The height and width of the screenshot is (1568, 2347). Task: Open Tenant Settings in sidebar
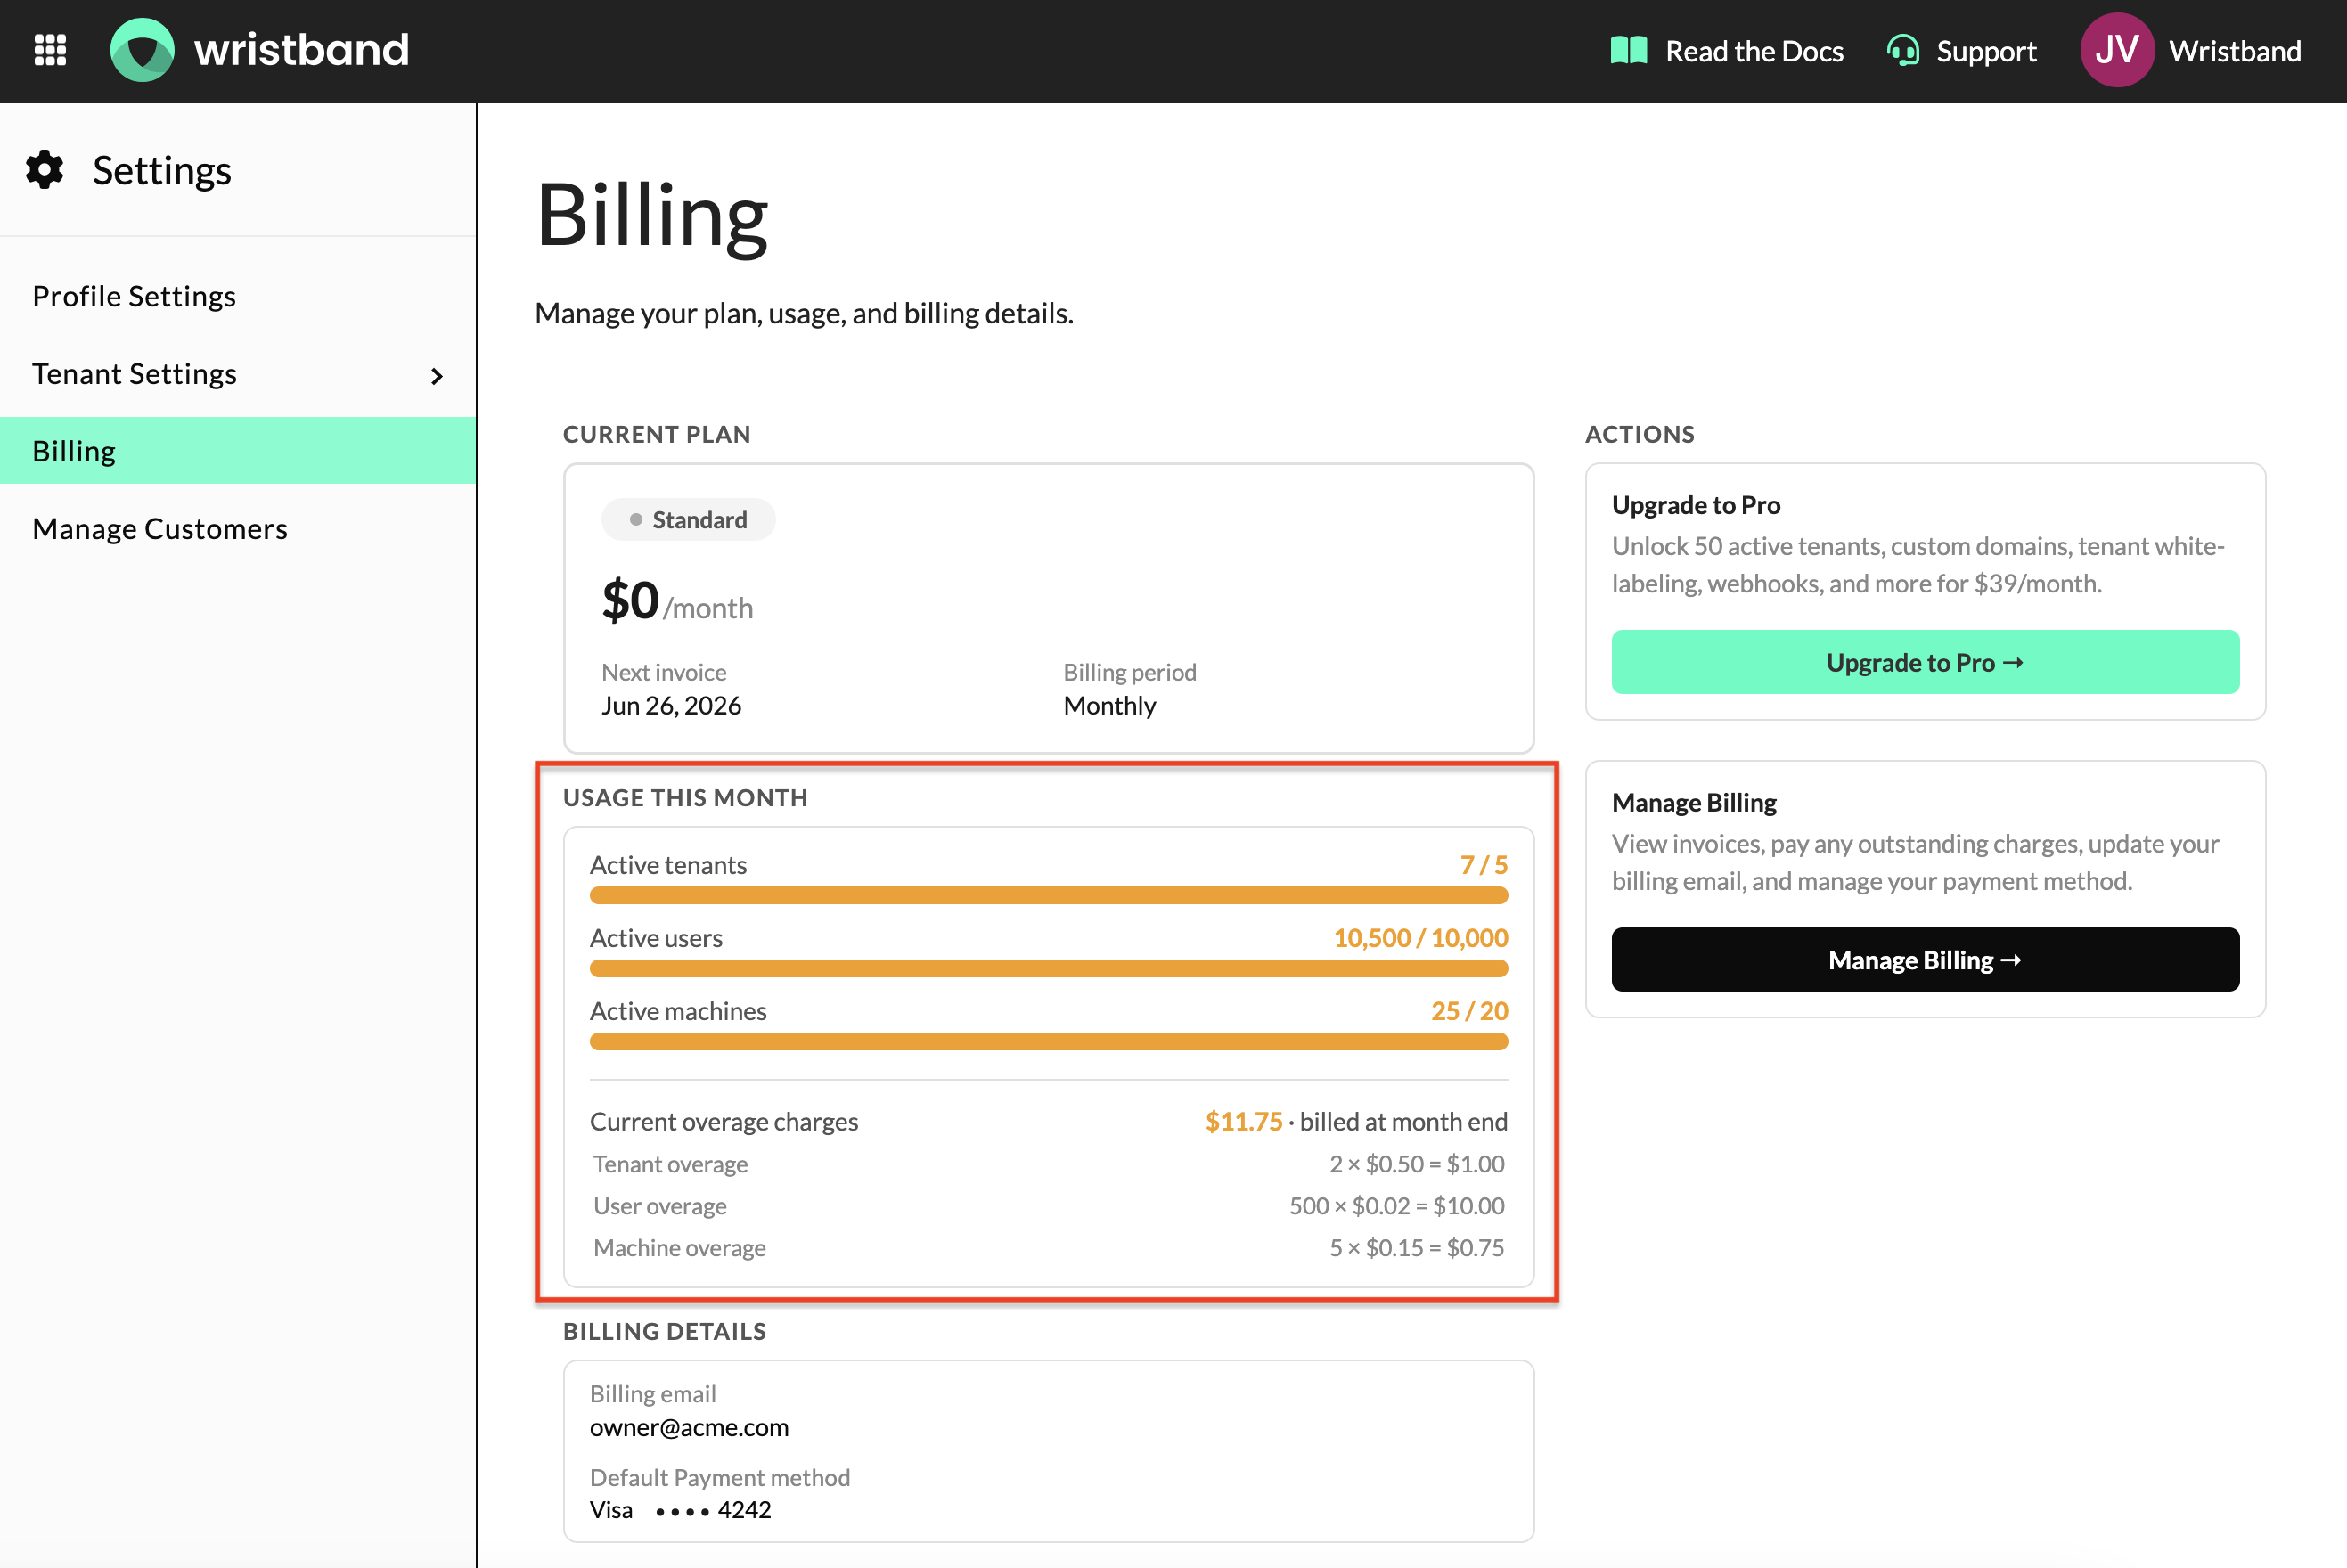coord(238,374)
